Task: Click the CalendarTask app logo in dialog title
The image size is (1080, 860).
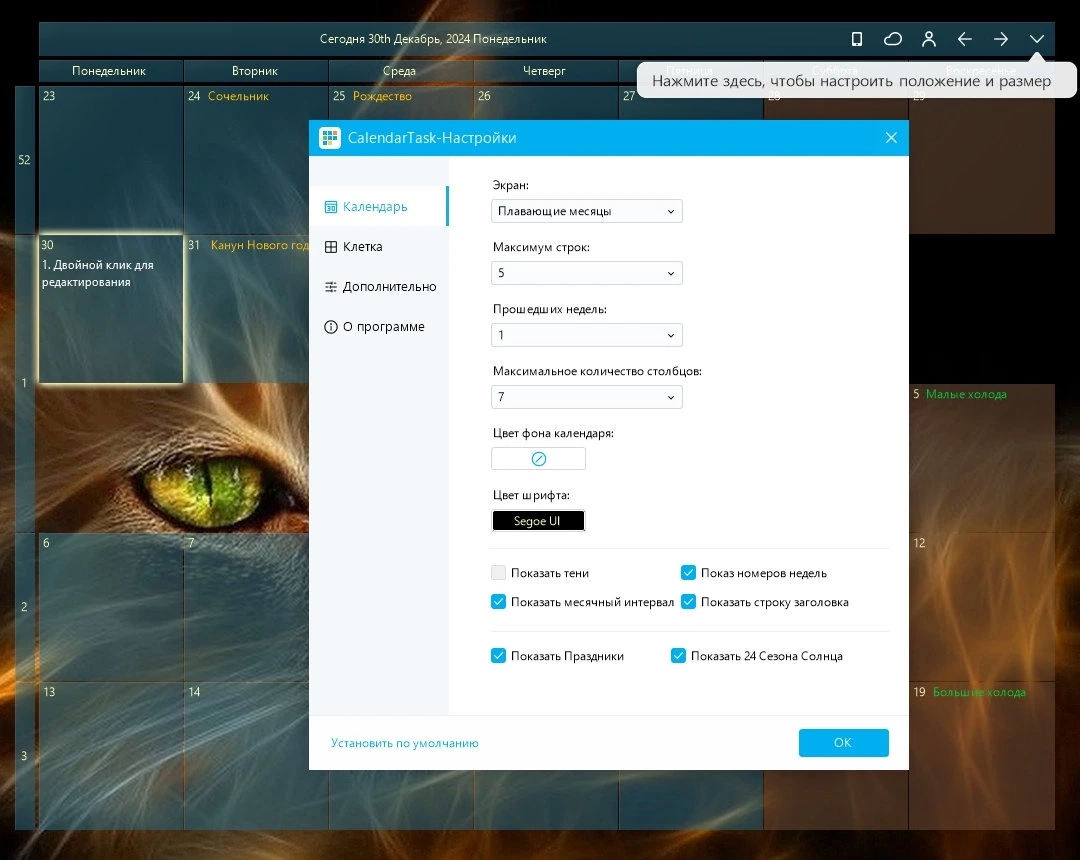Action: pyautogui.click(x=330, y=138)
